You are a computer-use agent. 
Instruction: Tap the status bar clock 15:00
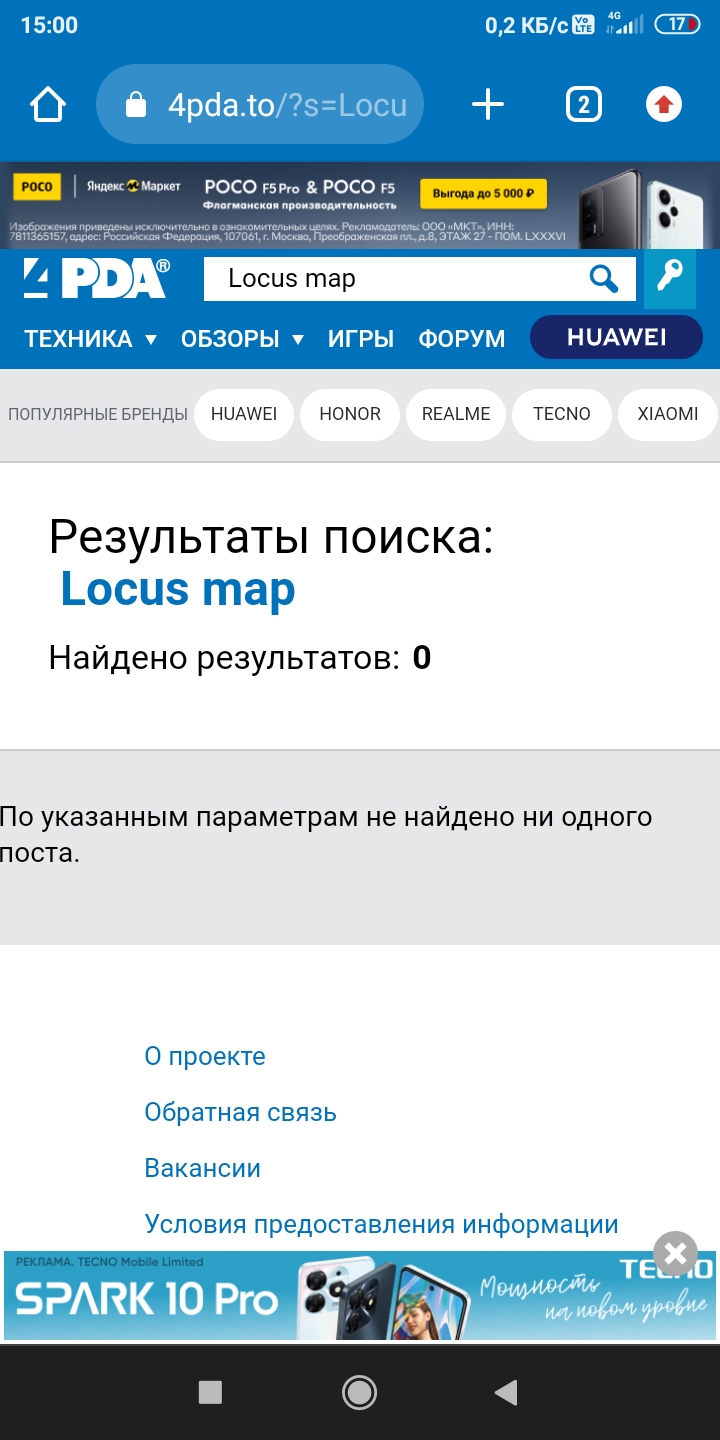49,25
